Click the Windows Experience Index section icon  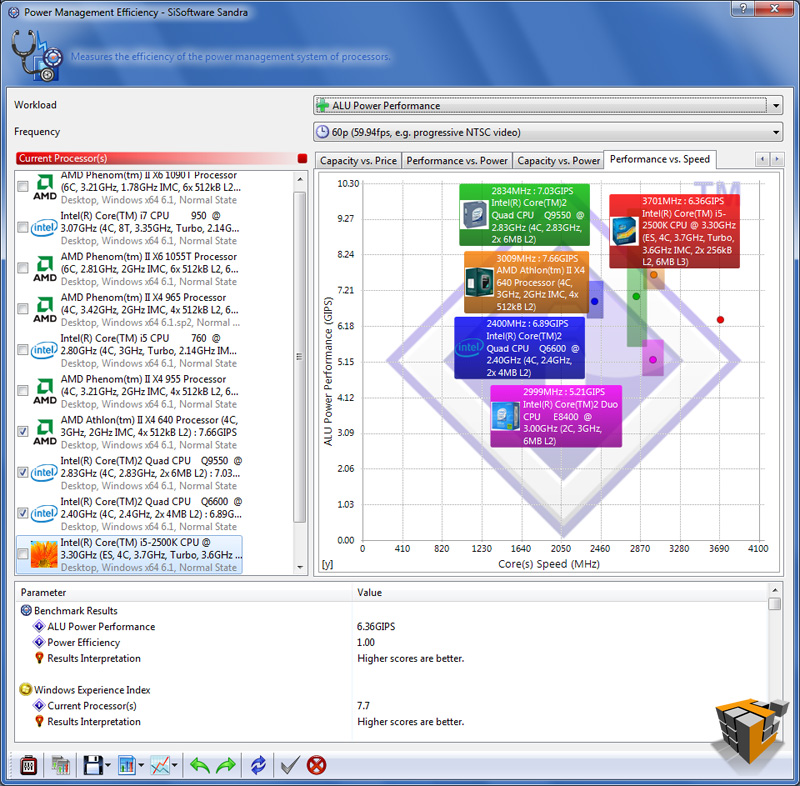(x=26, y=689)
